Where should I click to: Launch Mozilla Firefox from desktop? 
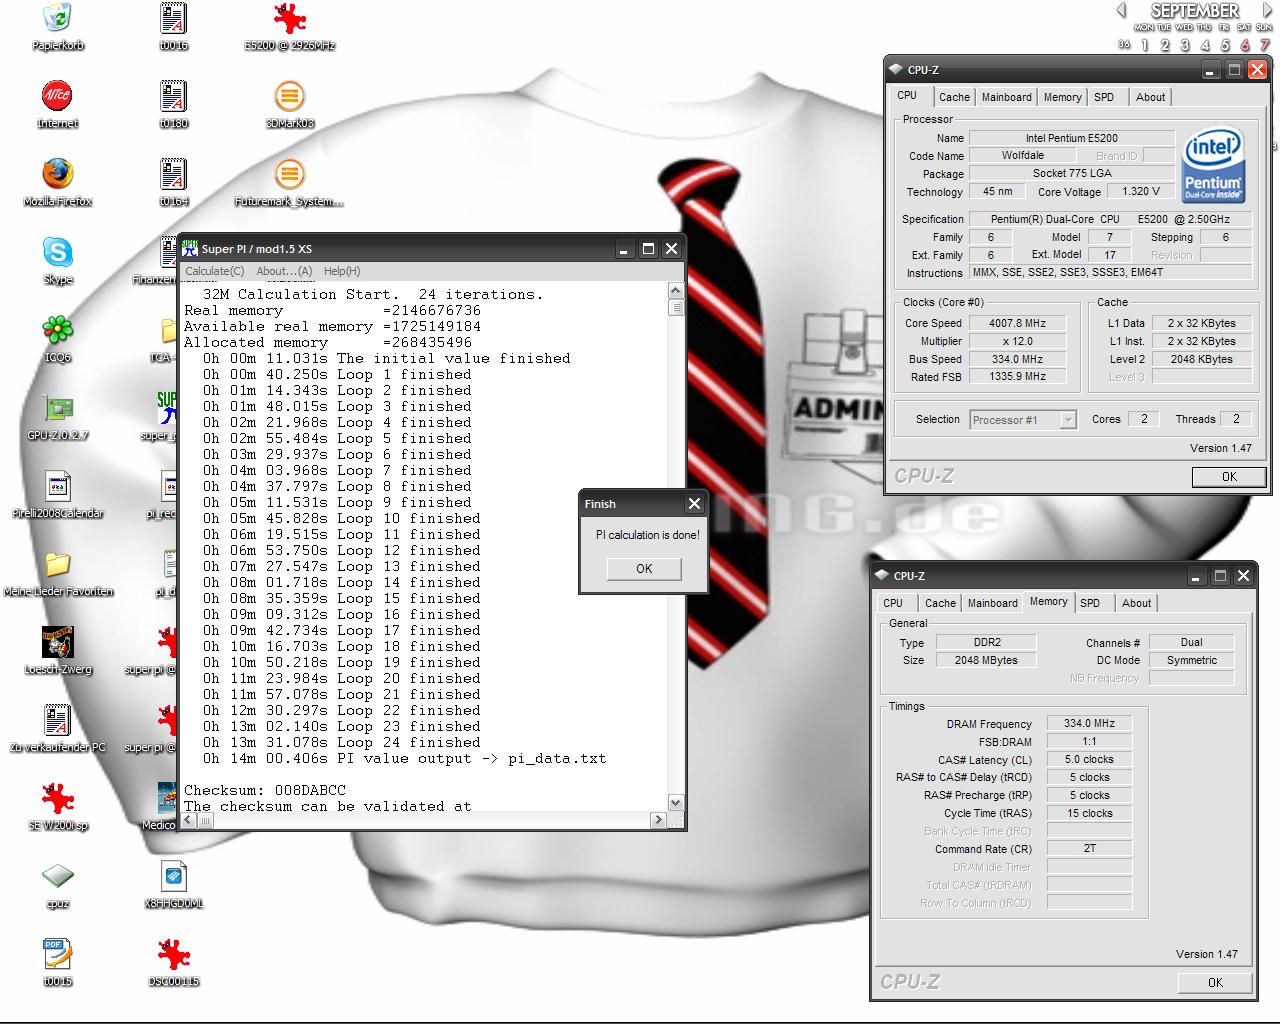click(x=58, y=174)
